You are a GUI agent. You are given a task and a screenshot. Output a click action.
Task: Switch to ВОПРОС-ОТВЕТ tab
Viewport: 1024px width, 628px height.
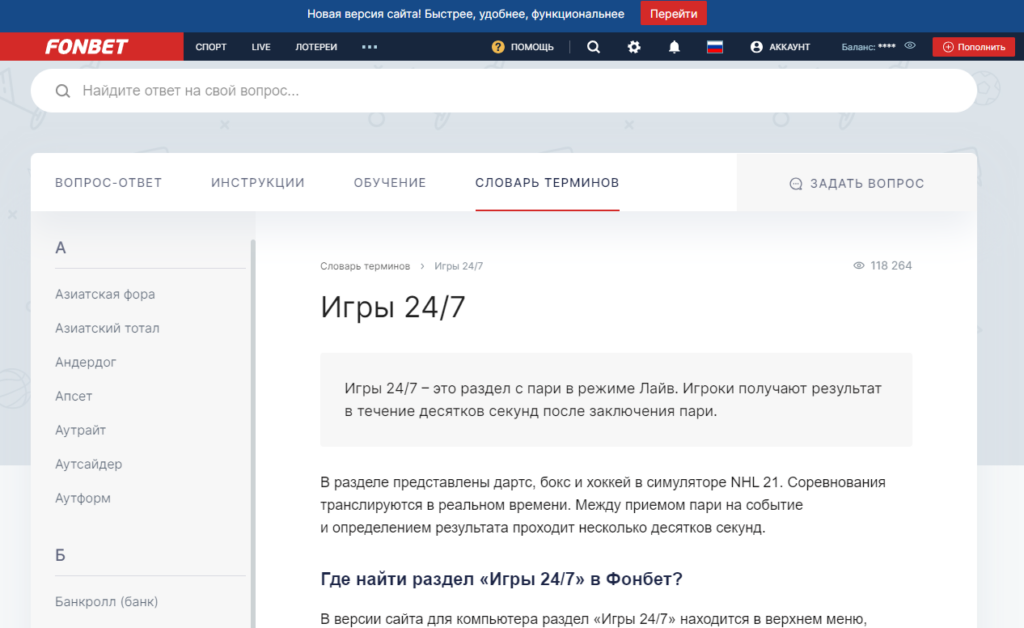coord(108,183)
